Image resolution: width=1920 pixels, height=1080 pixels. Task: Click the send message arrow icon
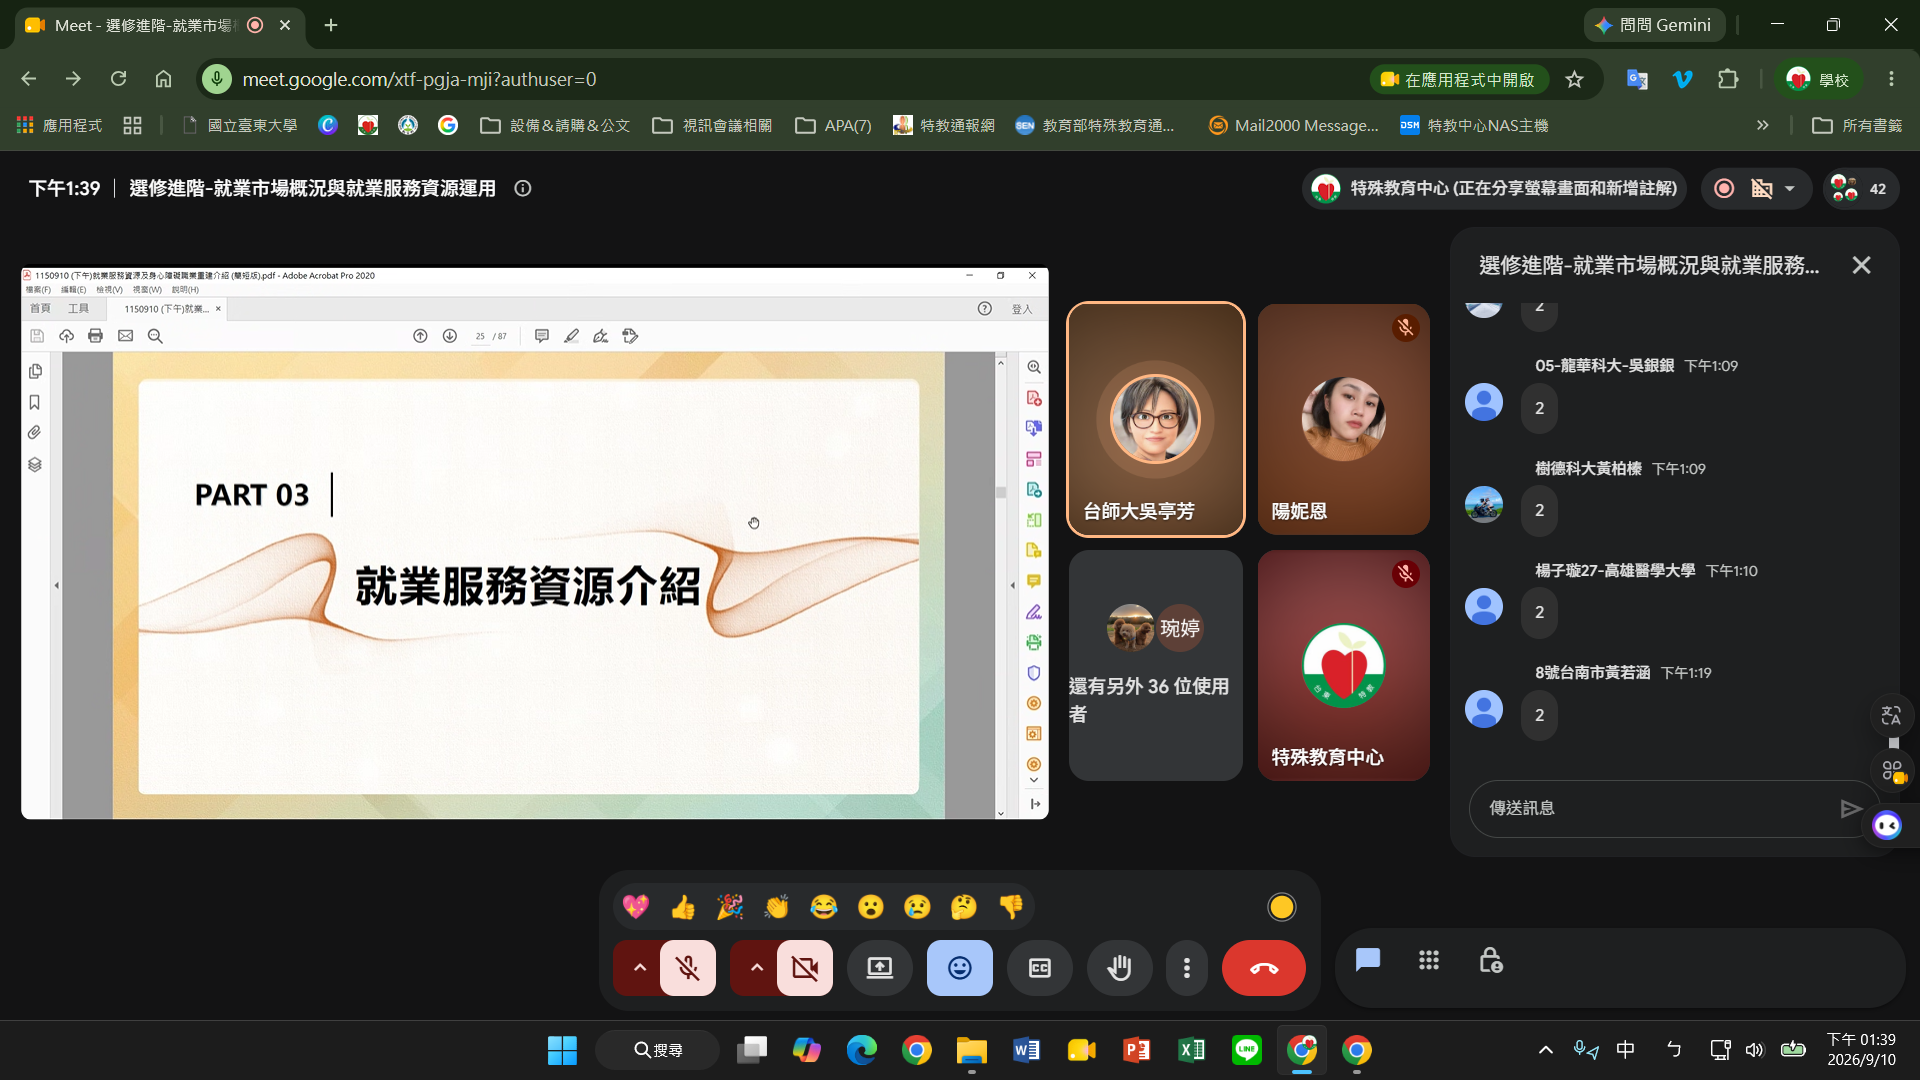click(1851, 808)
